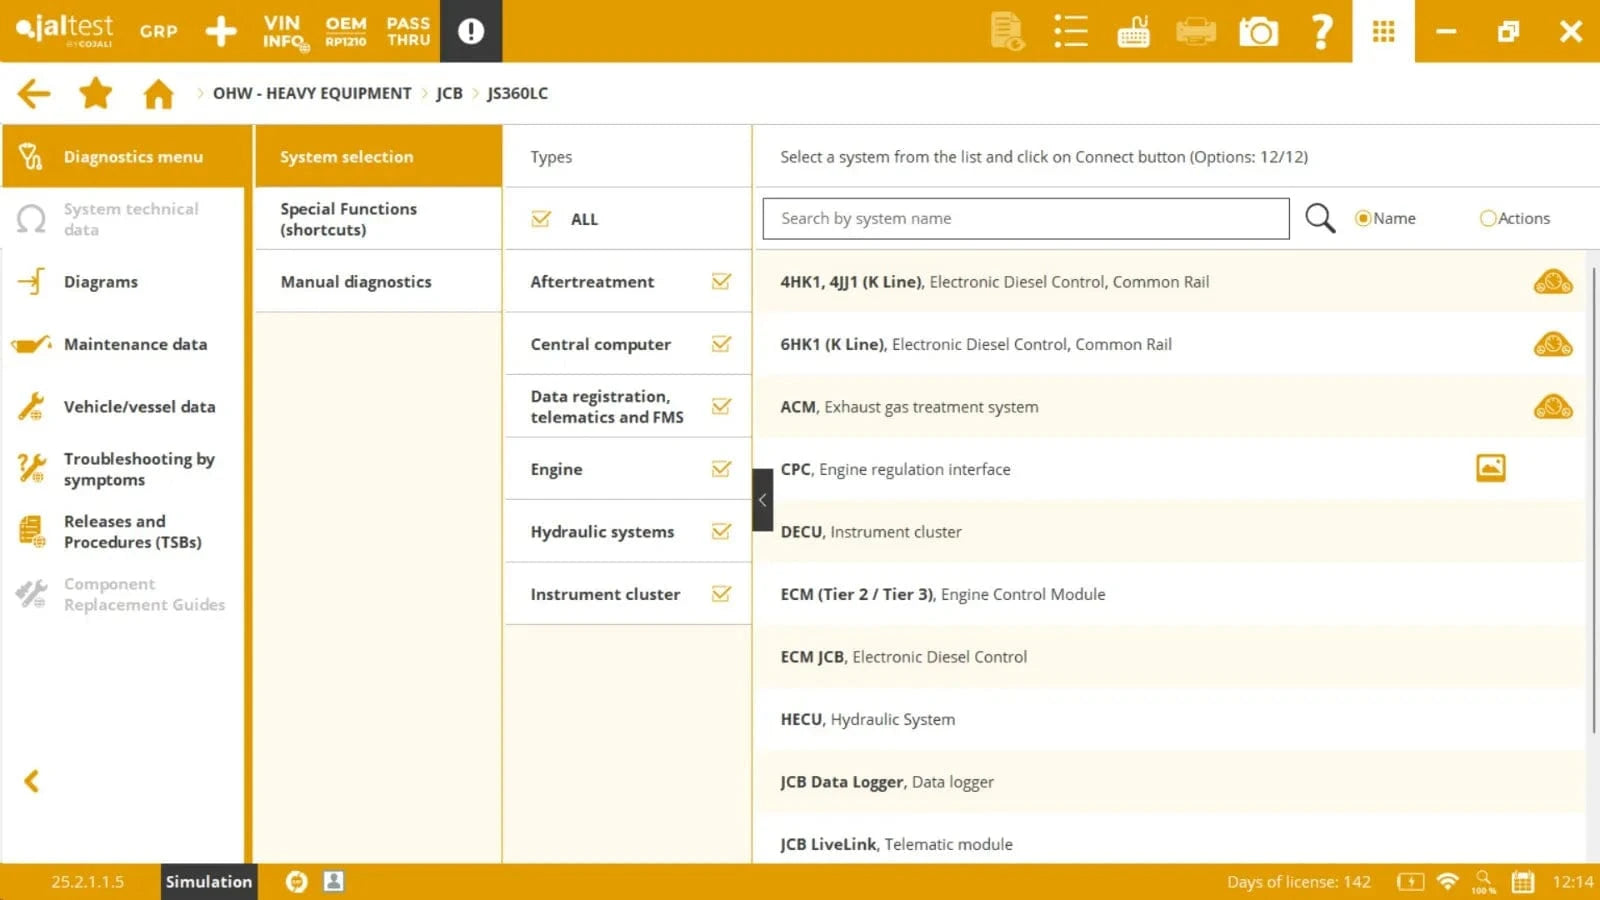Open the OEM RP1210 tool

[x=346, y=32]
